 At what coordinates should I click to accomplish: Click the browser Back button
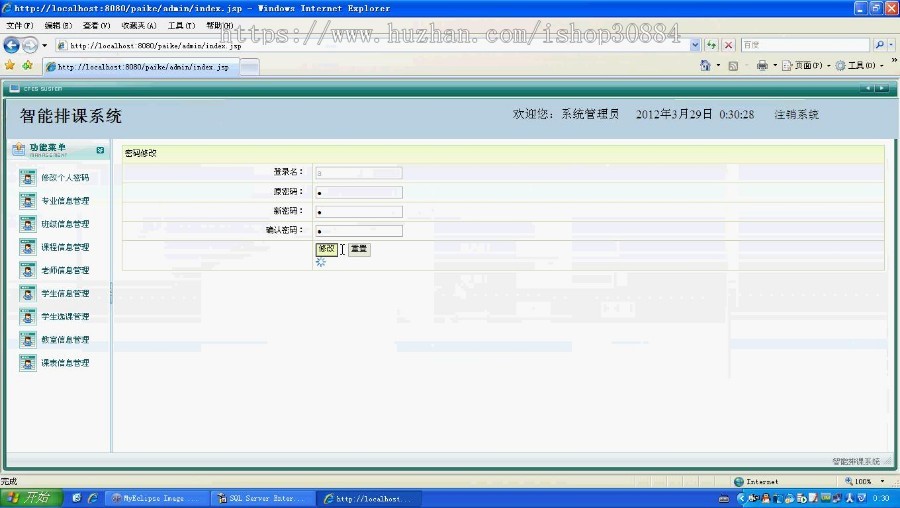11,45
